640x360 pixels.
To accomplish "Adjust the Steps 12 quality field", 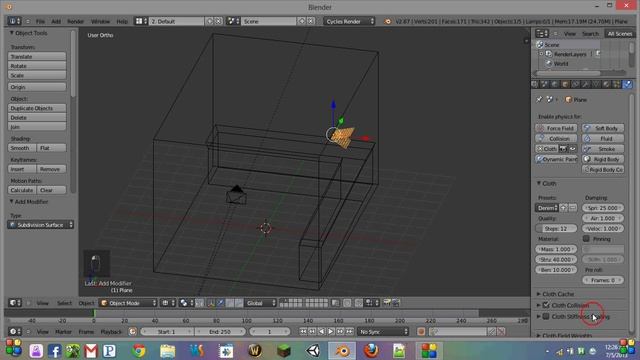I will (556, 229).
